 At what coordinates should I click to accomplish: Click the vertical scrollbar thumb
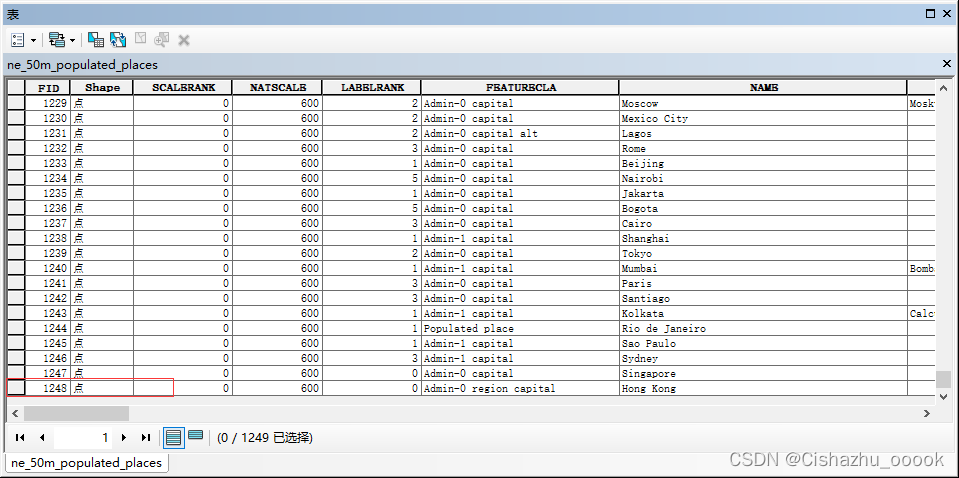pos(943,379)
